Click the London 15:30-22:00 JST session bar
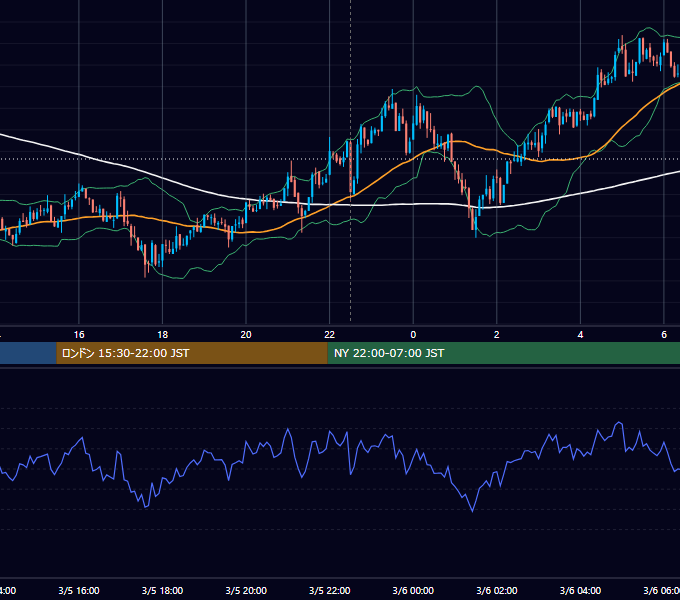Viewport: 680px width, 600px height. 192,353
